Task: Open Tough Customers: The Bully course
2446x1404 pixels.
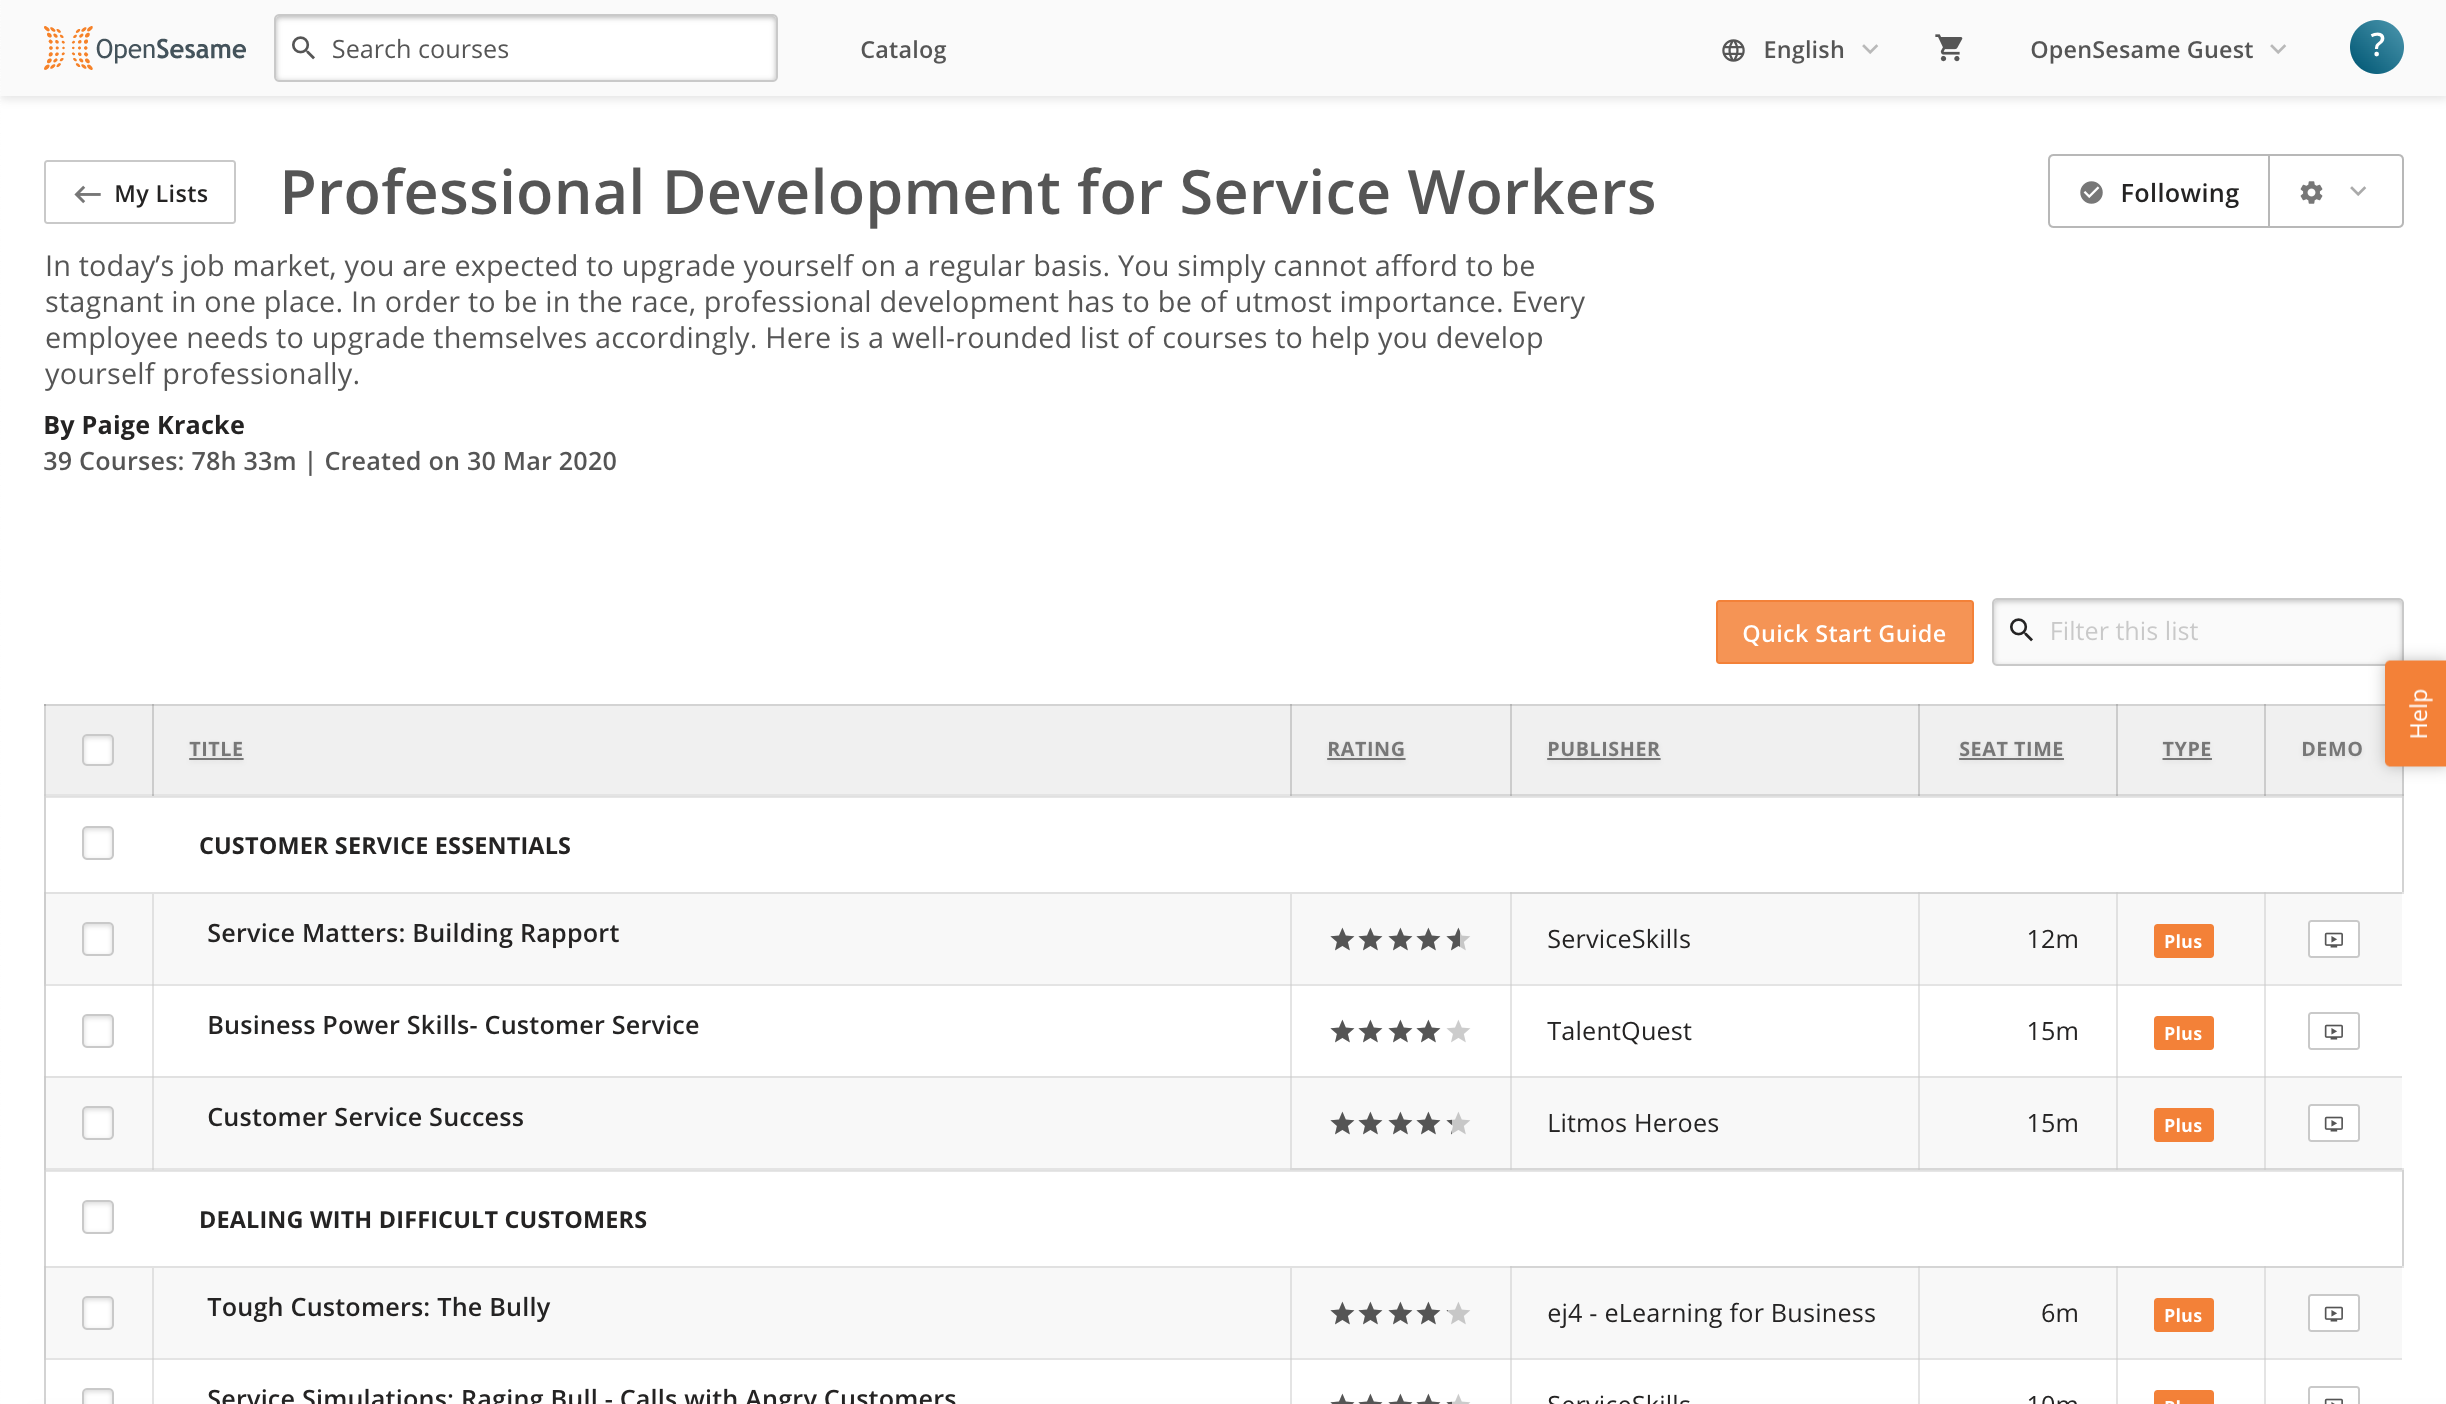Action: point(378,1307)
